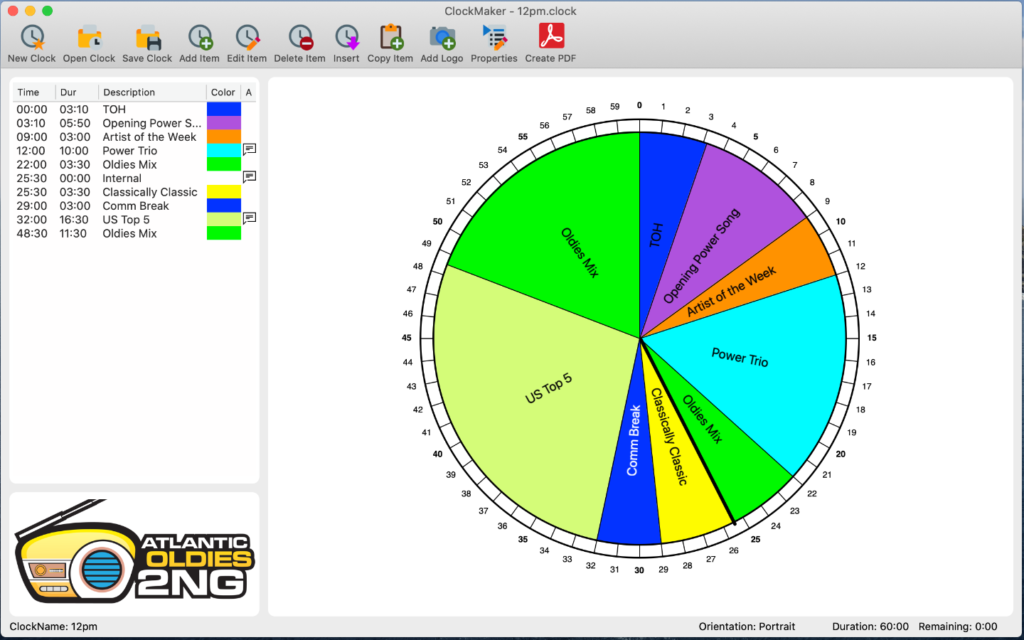Click the green full-screen window button

pos(47,11)
